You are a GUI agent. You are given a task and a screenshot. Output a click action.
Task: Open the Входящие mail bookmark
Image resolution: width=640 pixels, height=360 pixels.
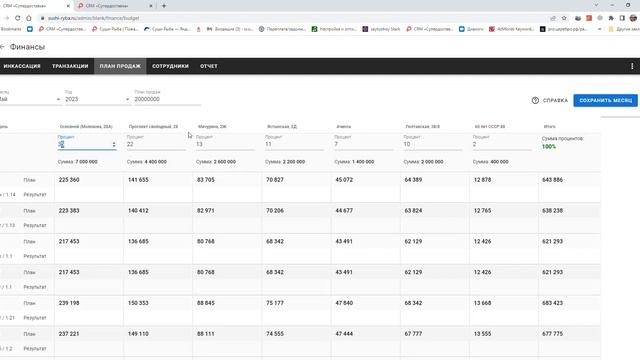pos(230,29)
